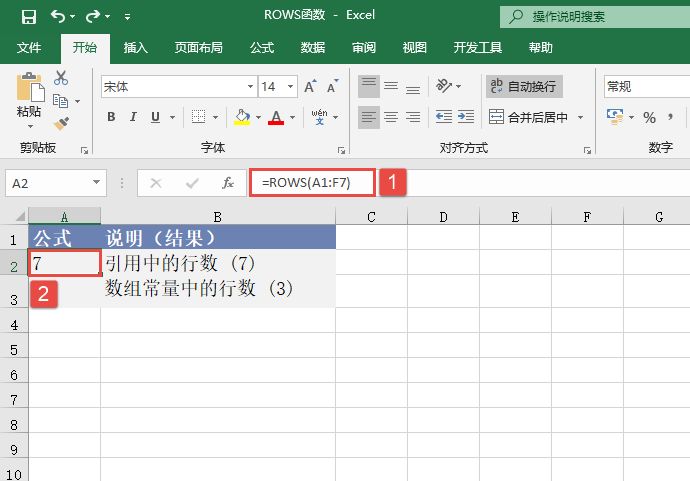The image size is (690, 481).
Task: Switch to the 插入 tab
Action: (x=135, y=47)
